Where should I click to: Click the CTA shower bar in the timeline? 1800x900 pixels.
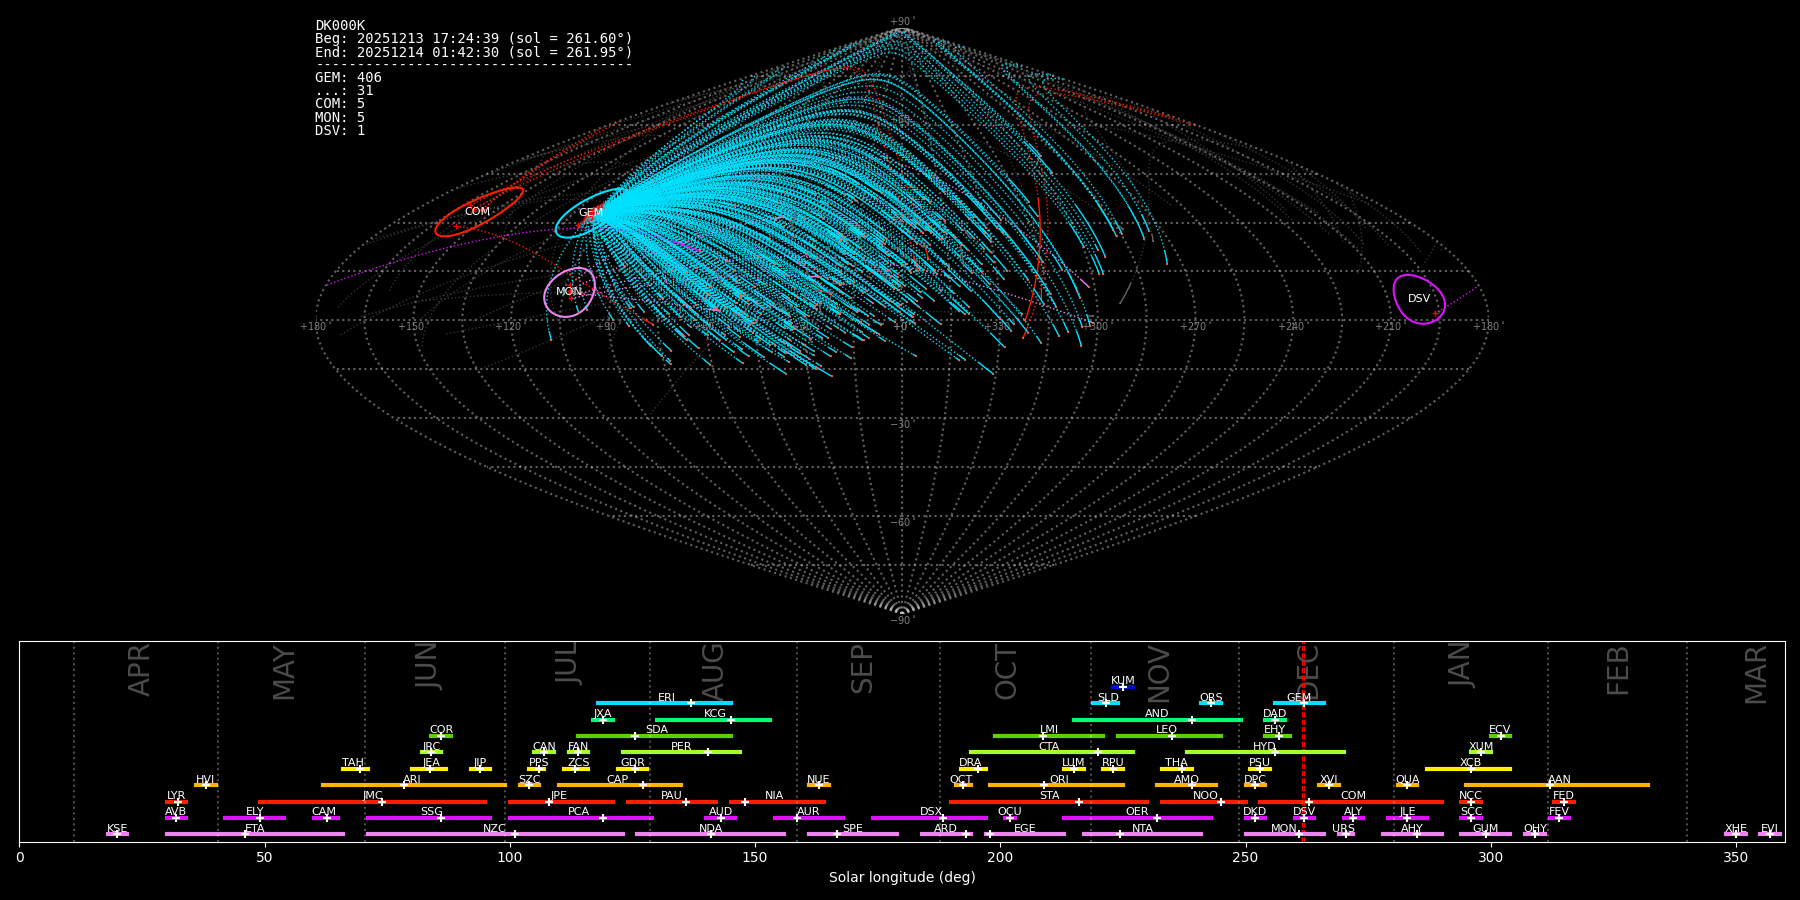[1052, 752]
